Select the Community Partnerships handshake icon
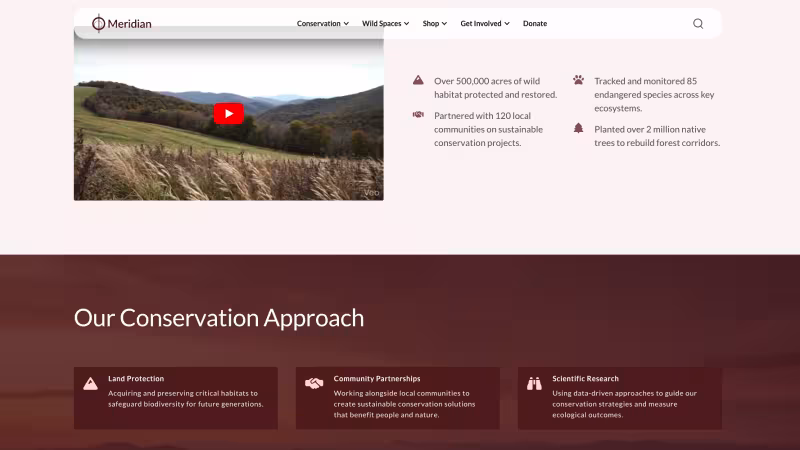The image size is (800, 450). tap(314, 383)
